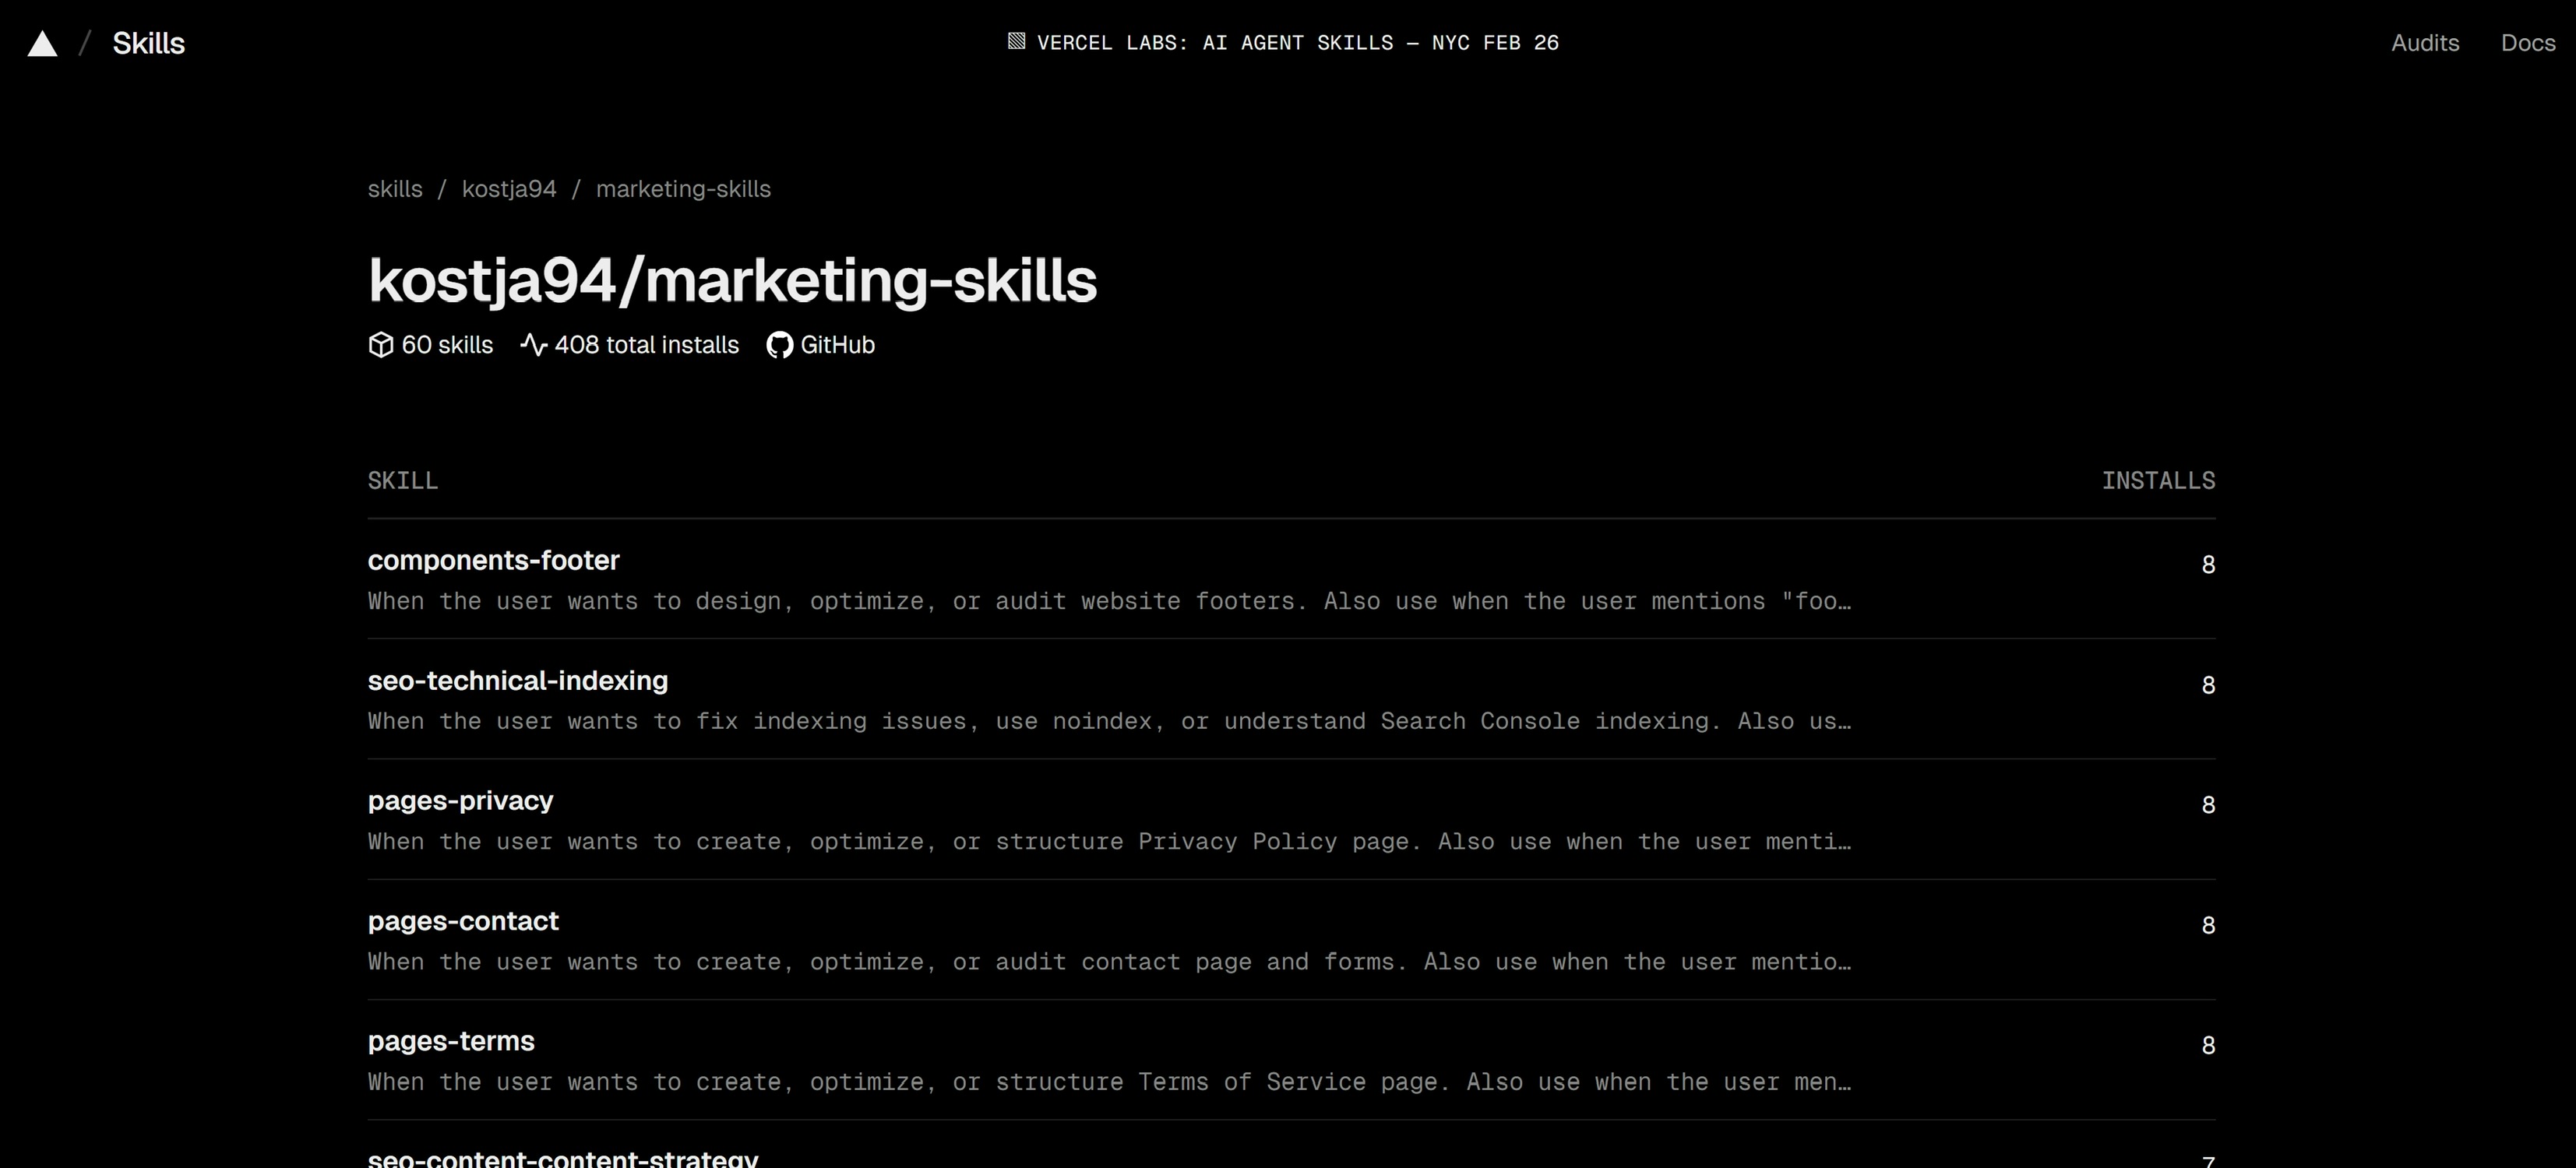The height and width of the screenshot is (1168, 2576).
Task: Select marketing-skills breadcrumb item
Action: tap(683, 189)
